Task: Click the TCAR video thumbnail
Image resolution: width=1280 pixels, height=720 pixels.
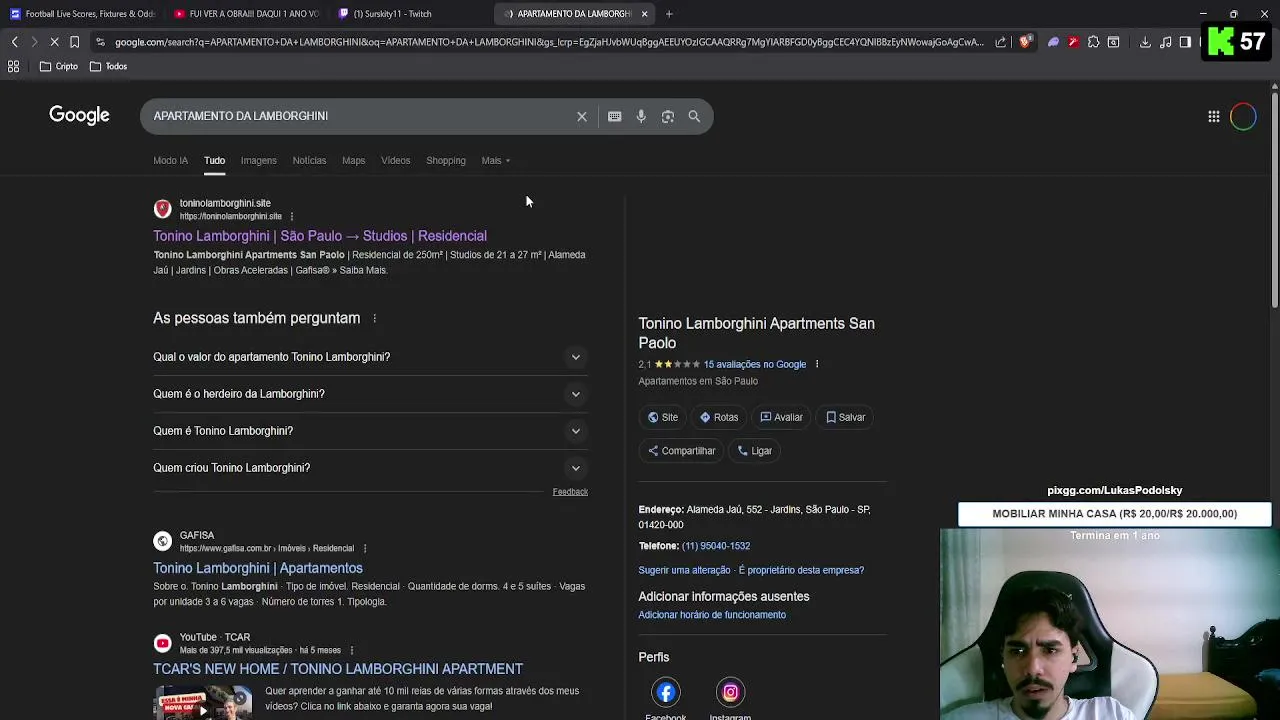Action: [203, 702]
